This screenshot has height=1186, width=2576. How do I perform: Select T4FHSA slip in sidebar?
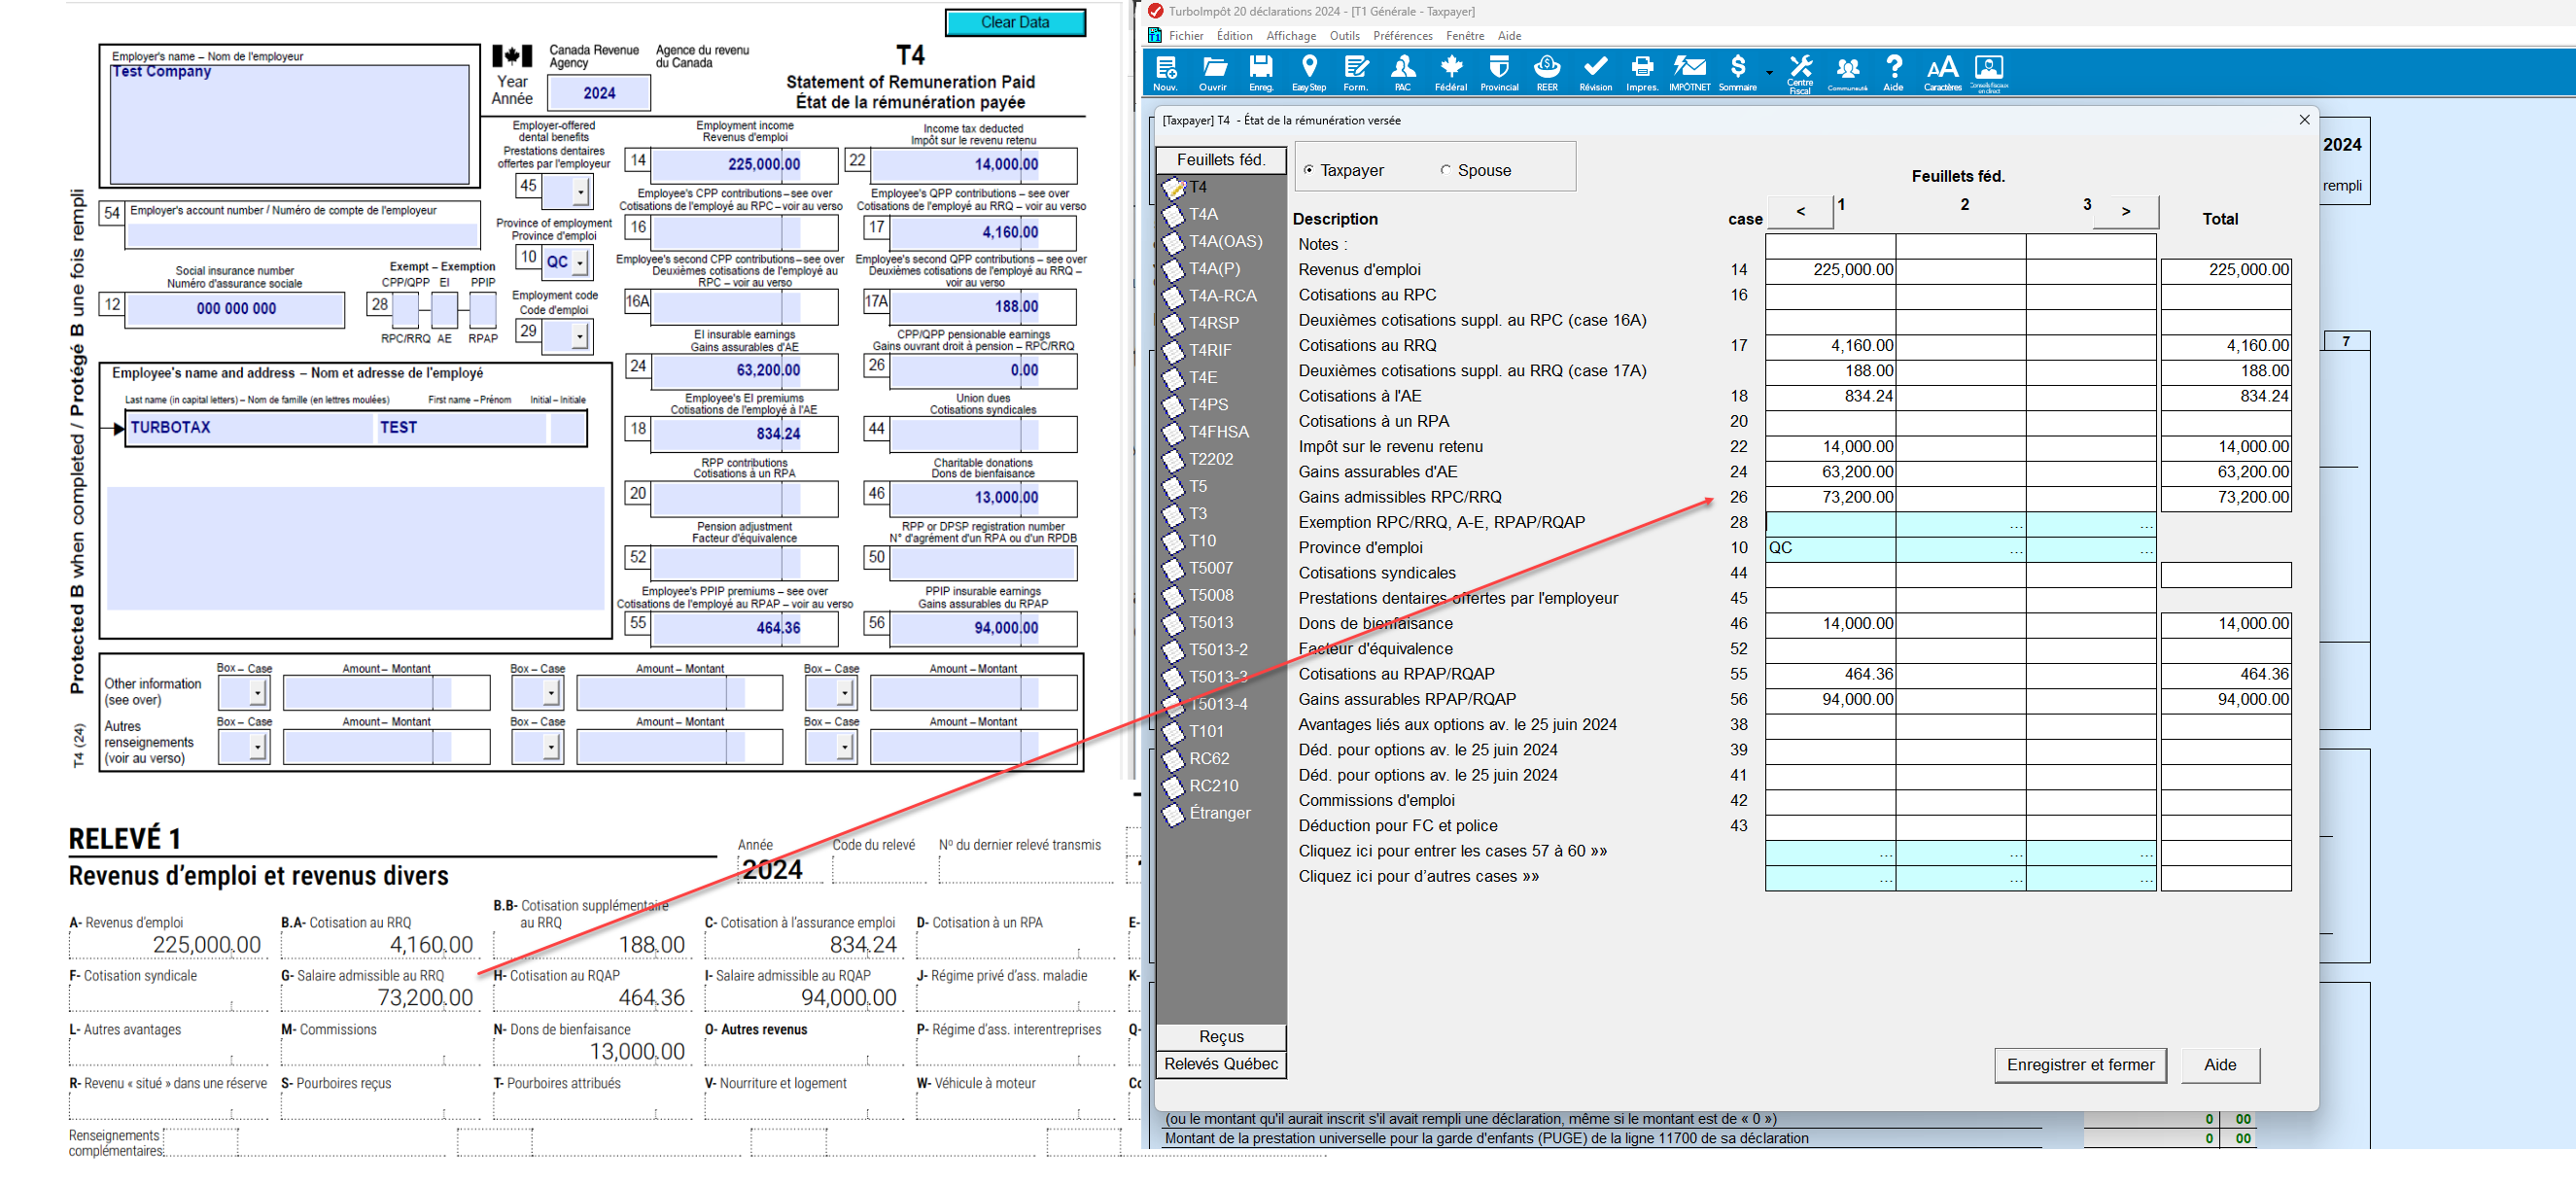(x=1218, y=432)
